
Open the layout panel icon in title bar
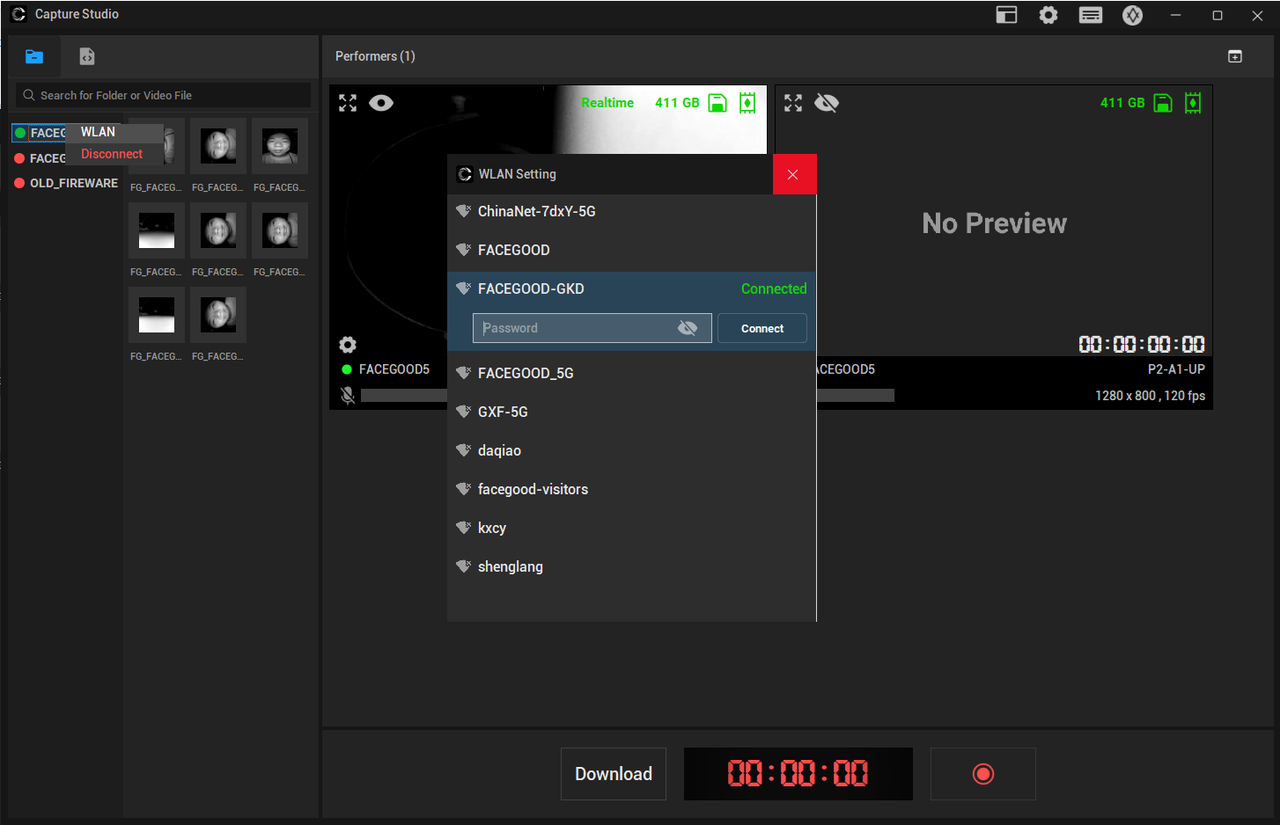point(1006,15)
